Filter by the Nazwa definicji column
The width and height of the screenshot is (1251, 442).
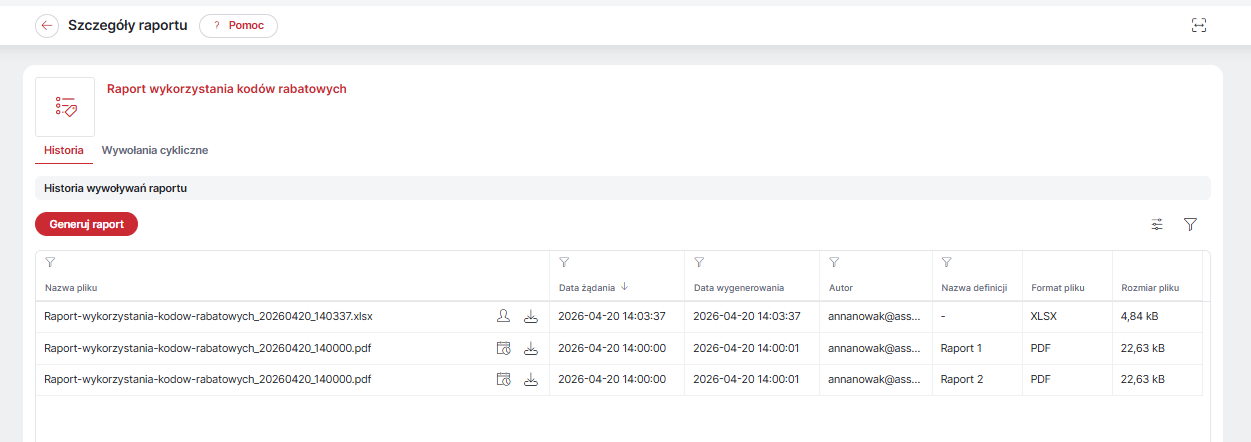click(x=946, y=262)
